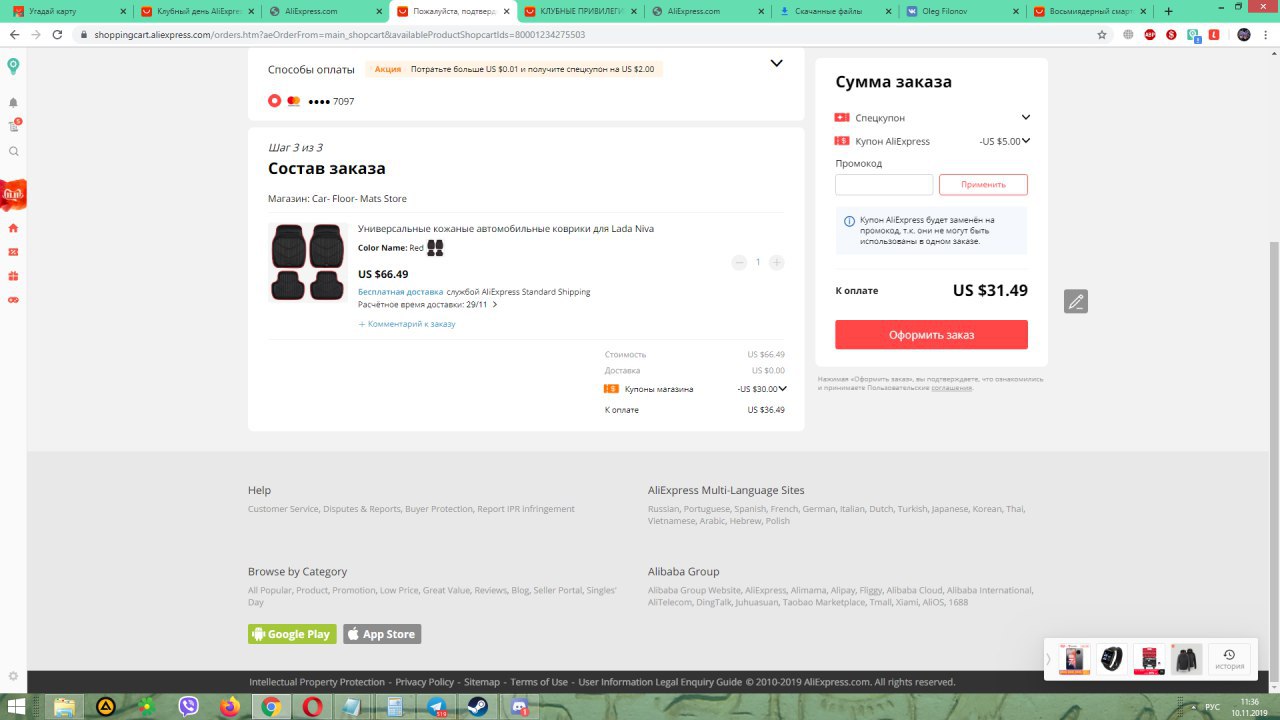Open the Пользовательские соглашения link
This screenshot has width=1280, height=720.
(951, 387)
